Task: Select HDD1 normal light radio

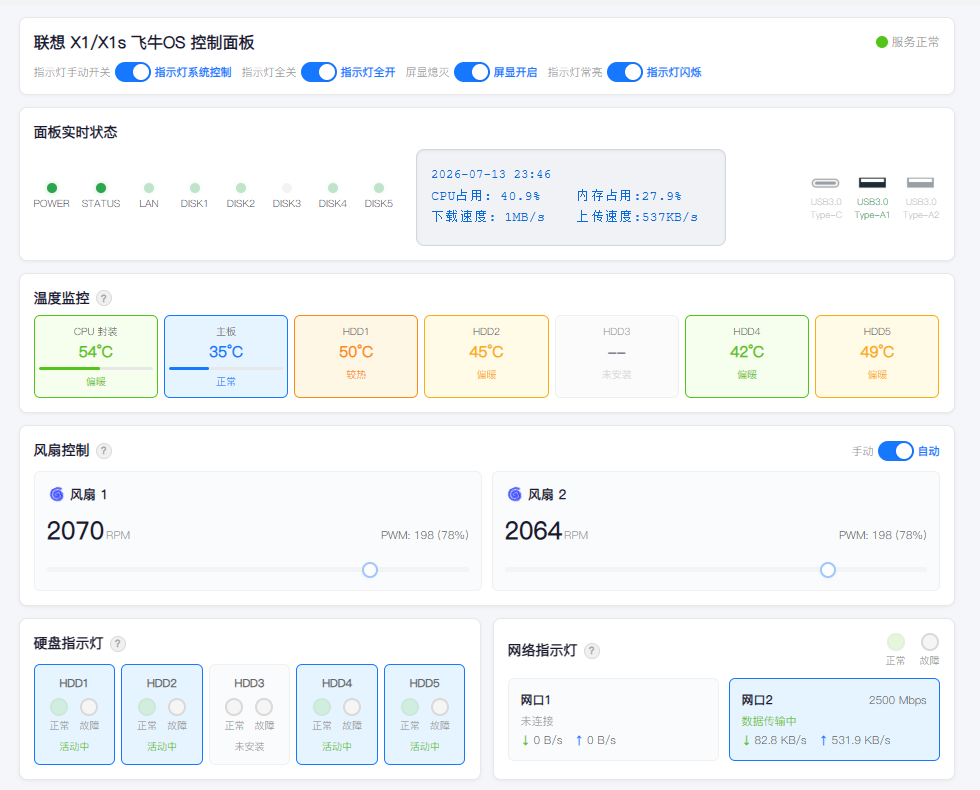Action: 59,707
